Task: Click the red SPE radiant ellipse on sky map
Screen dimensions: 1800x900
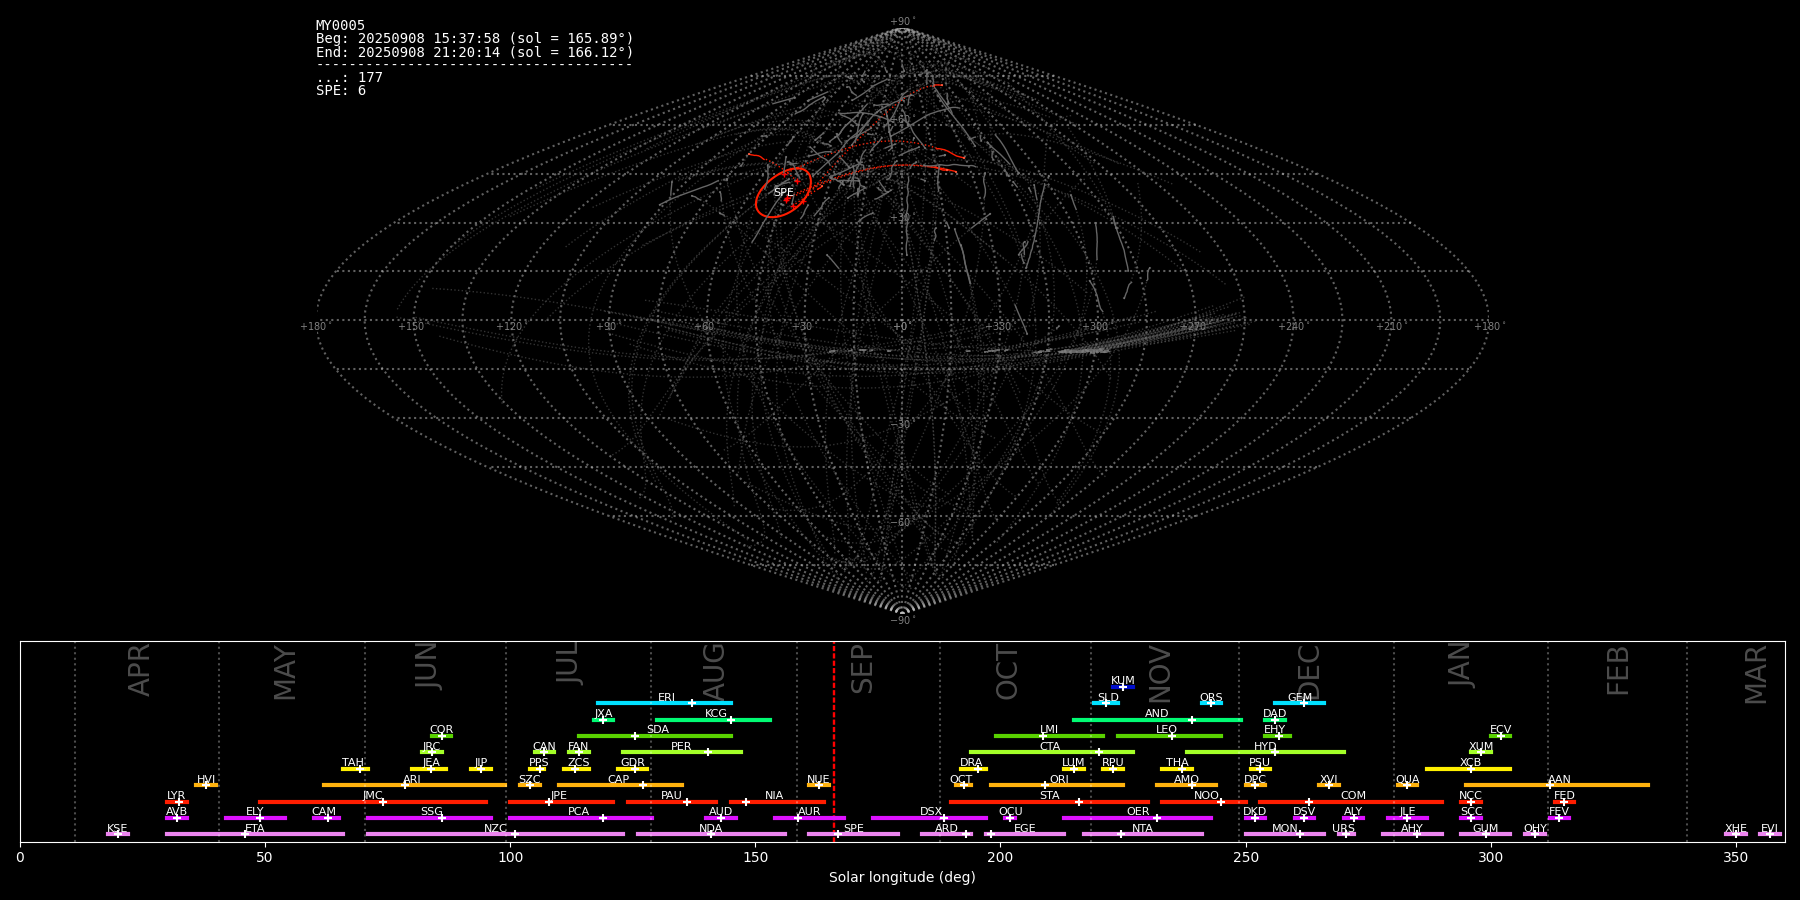Action: point(783,192)
